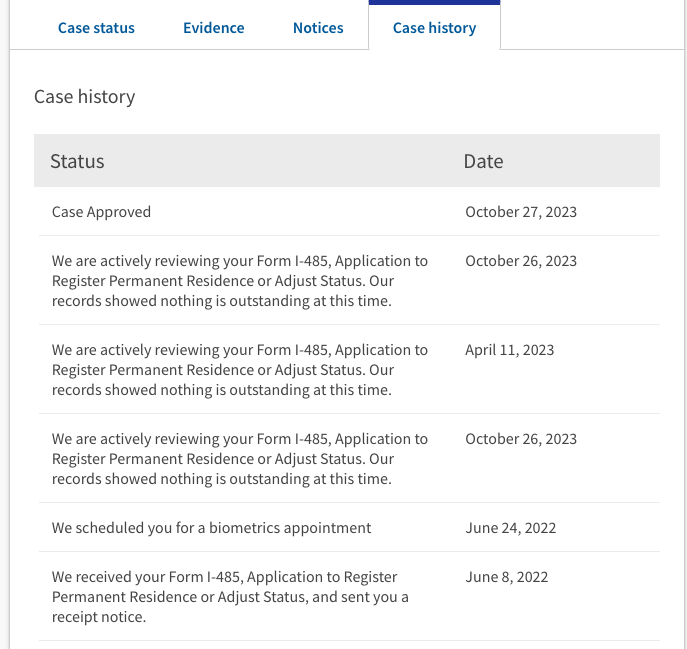Click the April 11, 2023 date

pos(510,350)
